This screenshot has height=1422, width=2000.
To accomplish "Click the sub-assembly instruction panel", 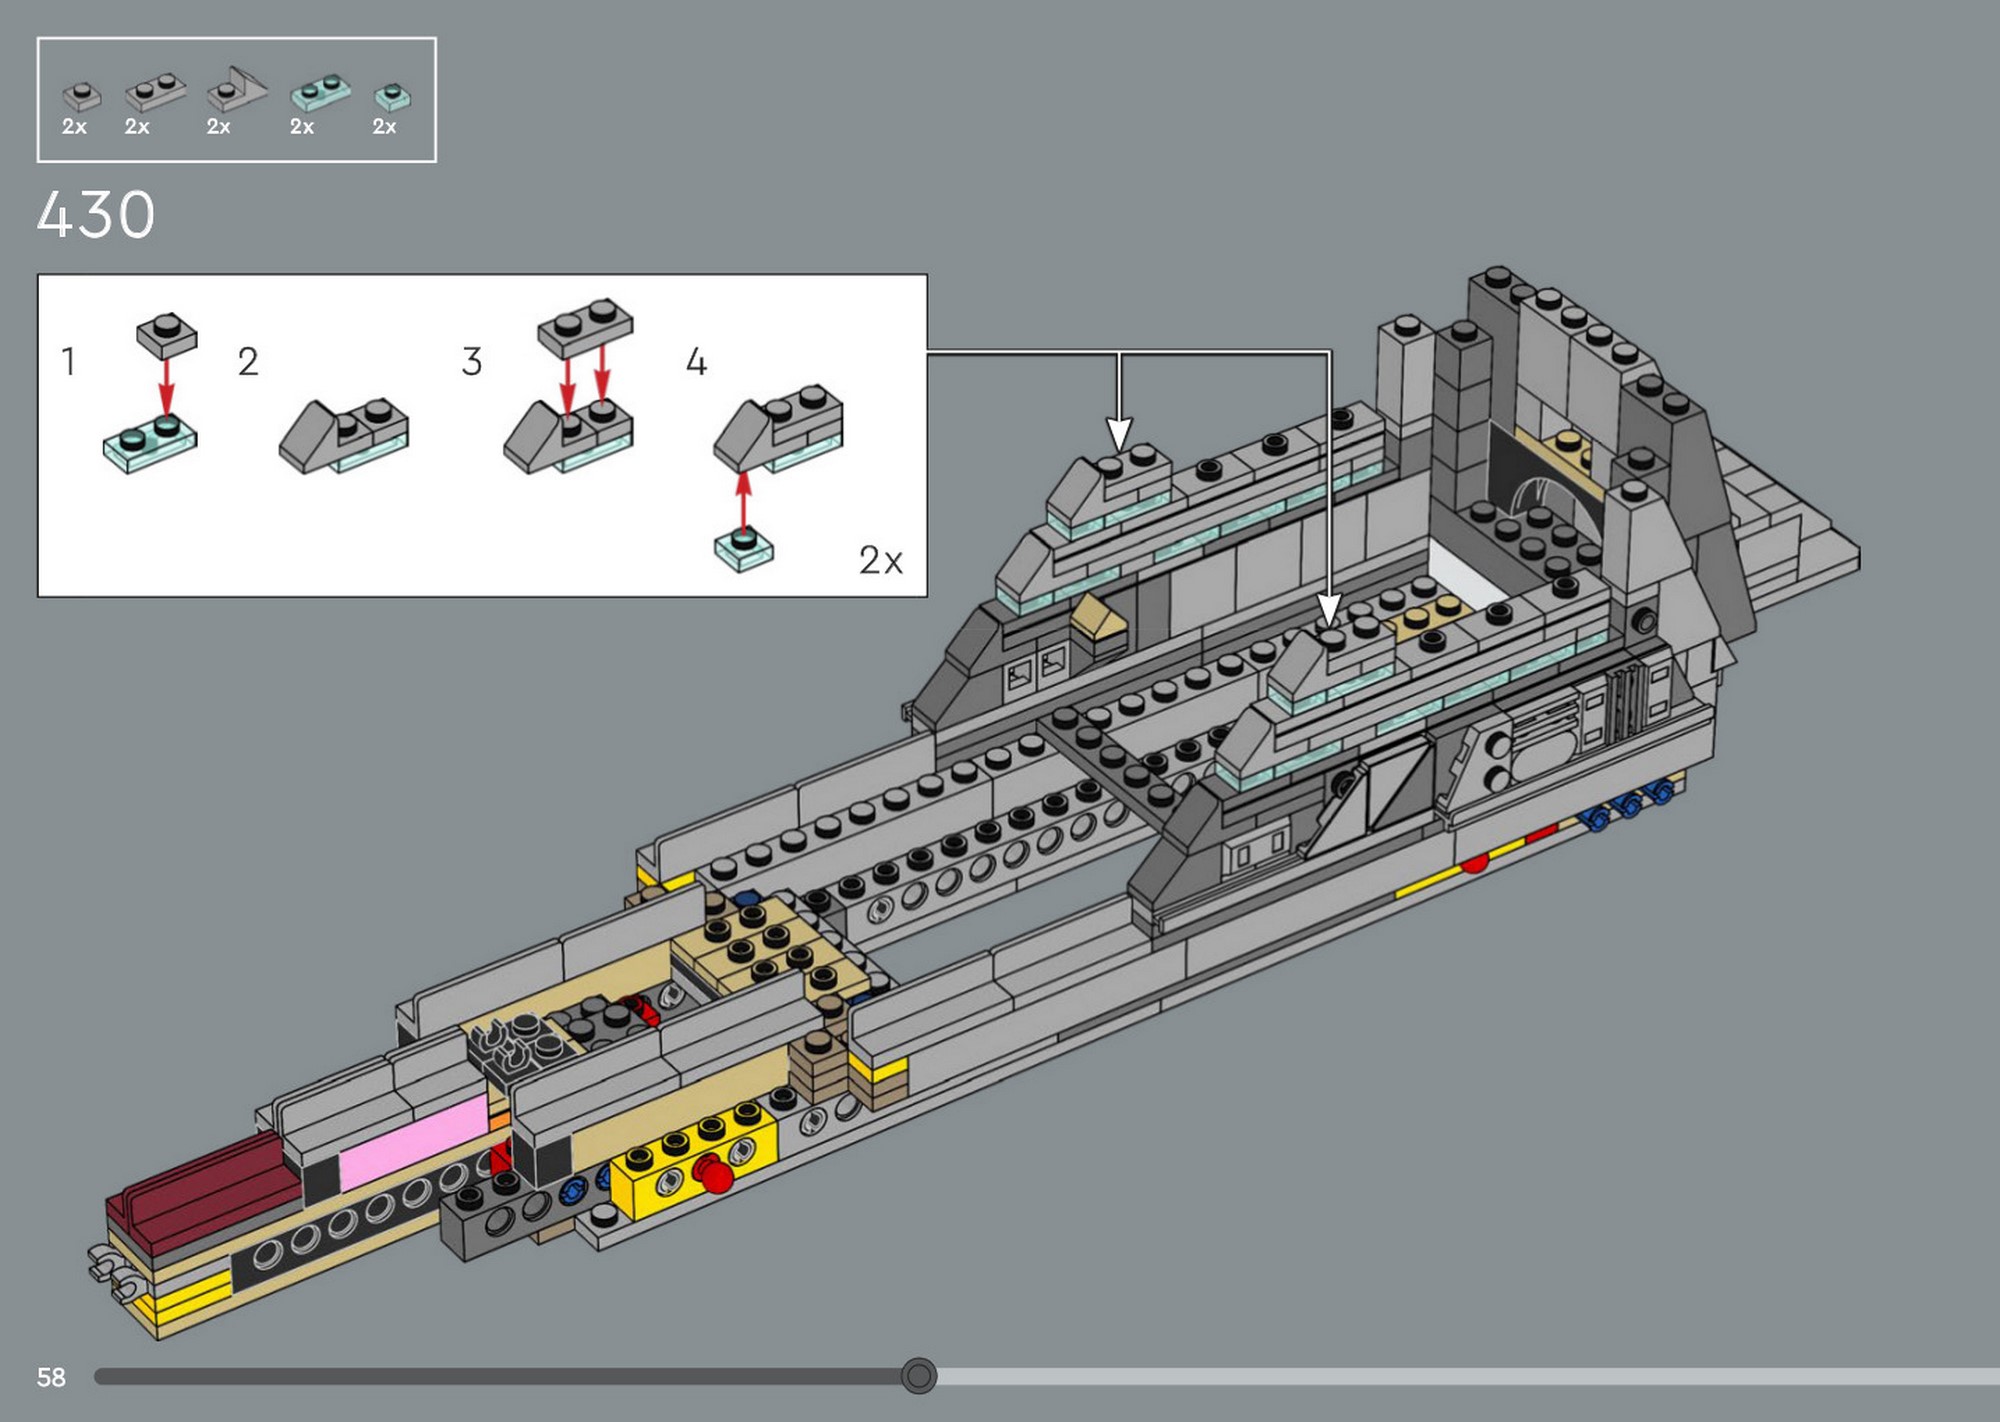I will tap(482, 436).
